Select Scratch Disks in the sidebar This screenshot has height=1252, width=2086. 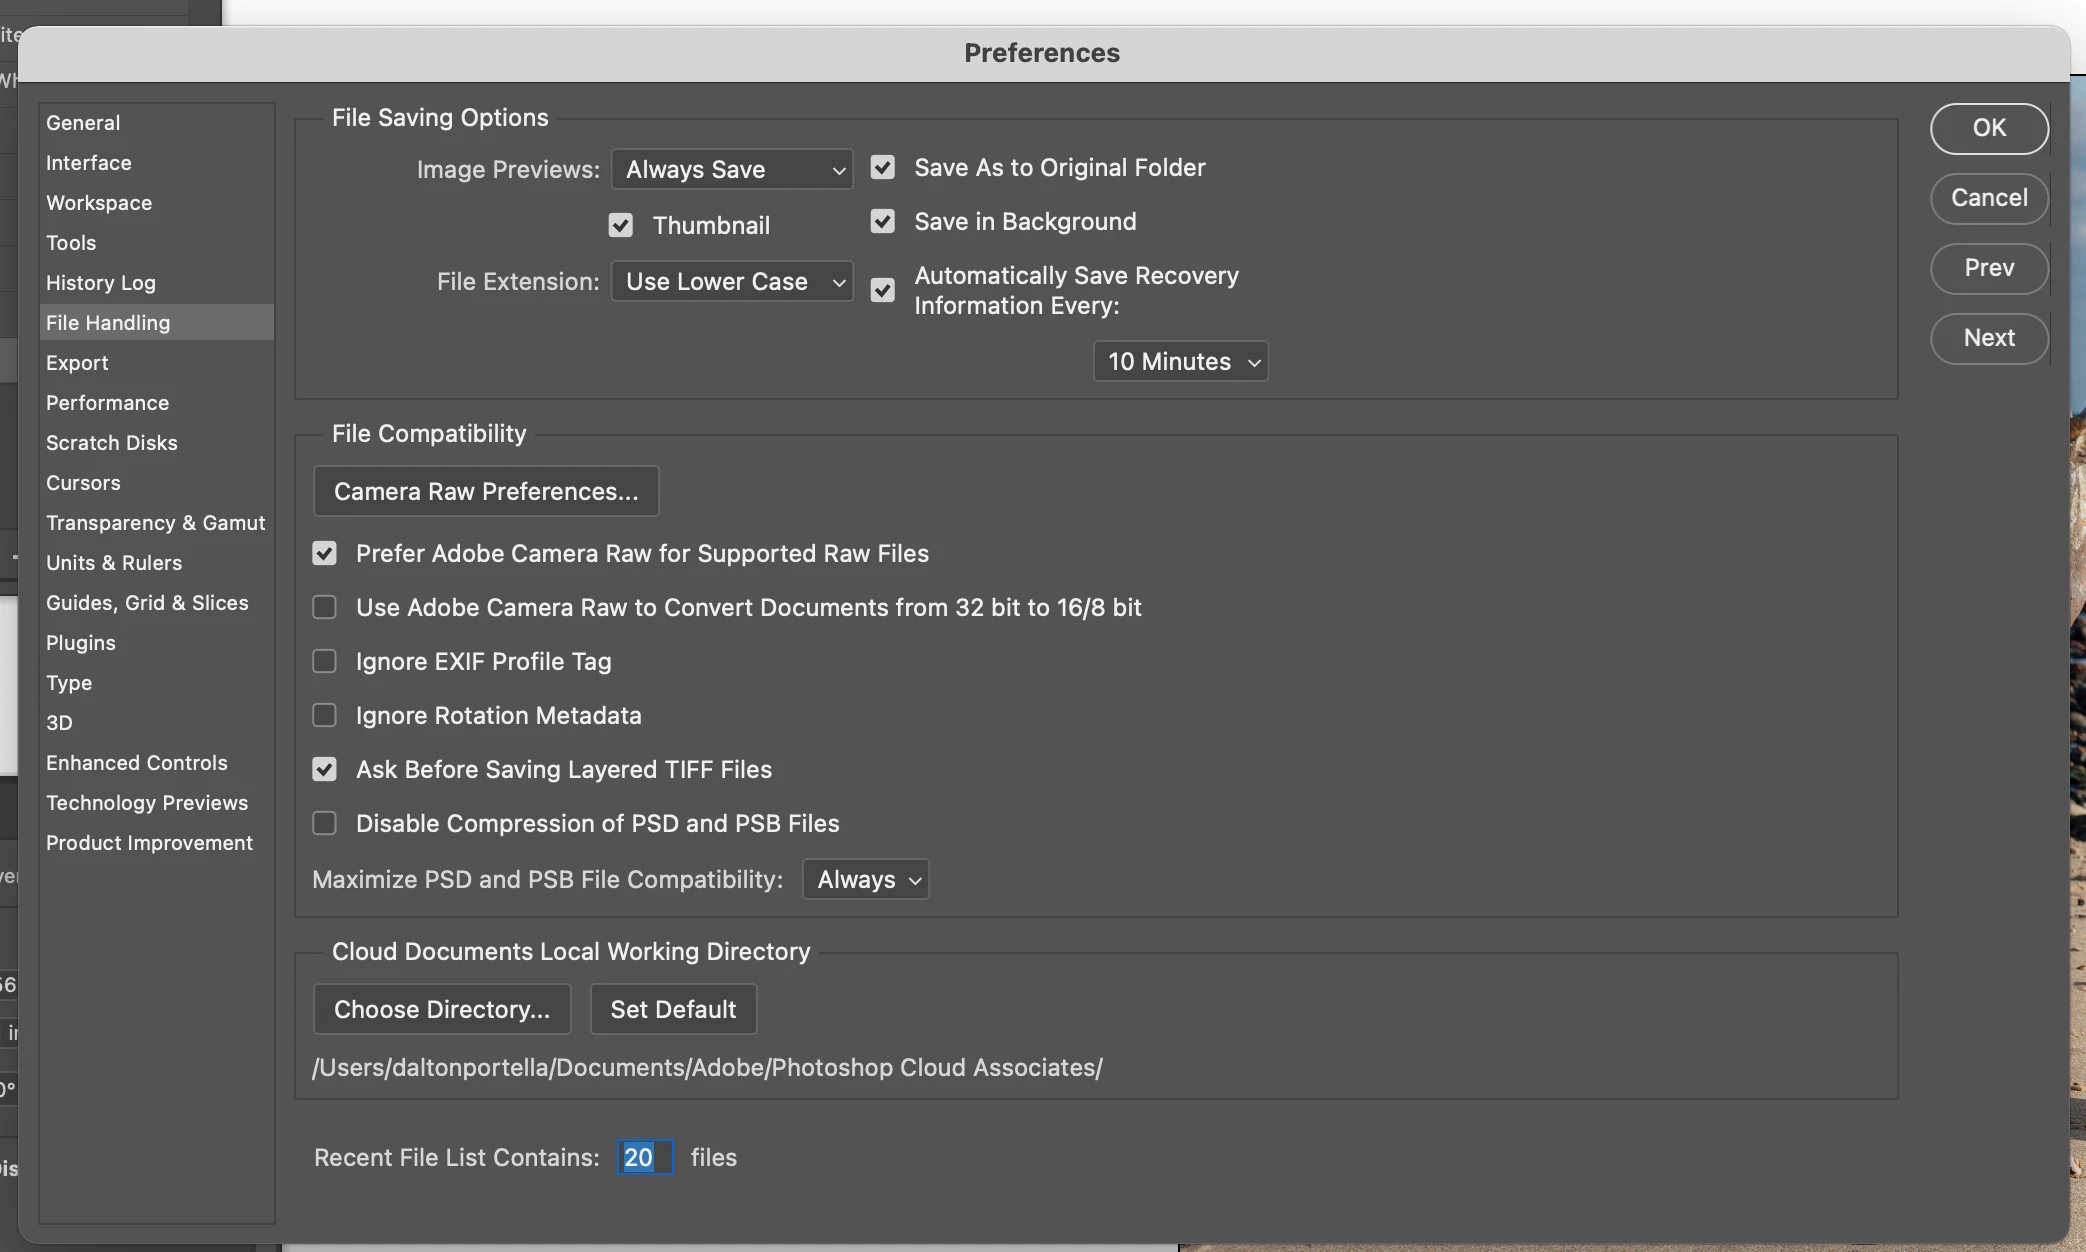(111, 442)
